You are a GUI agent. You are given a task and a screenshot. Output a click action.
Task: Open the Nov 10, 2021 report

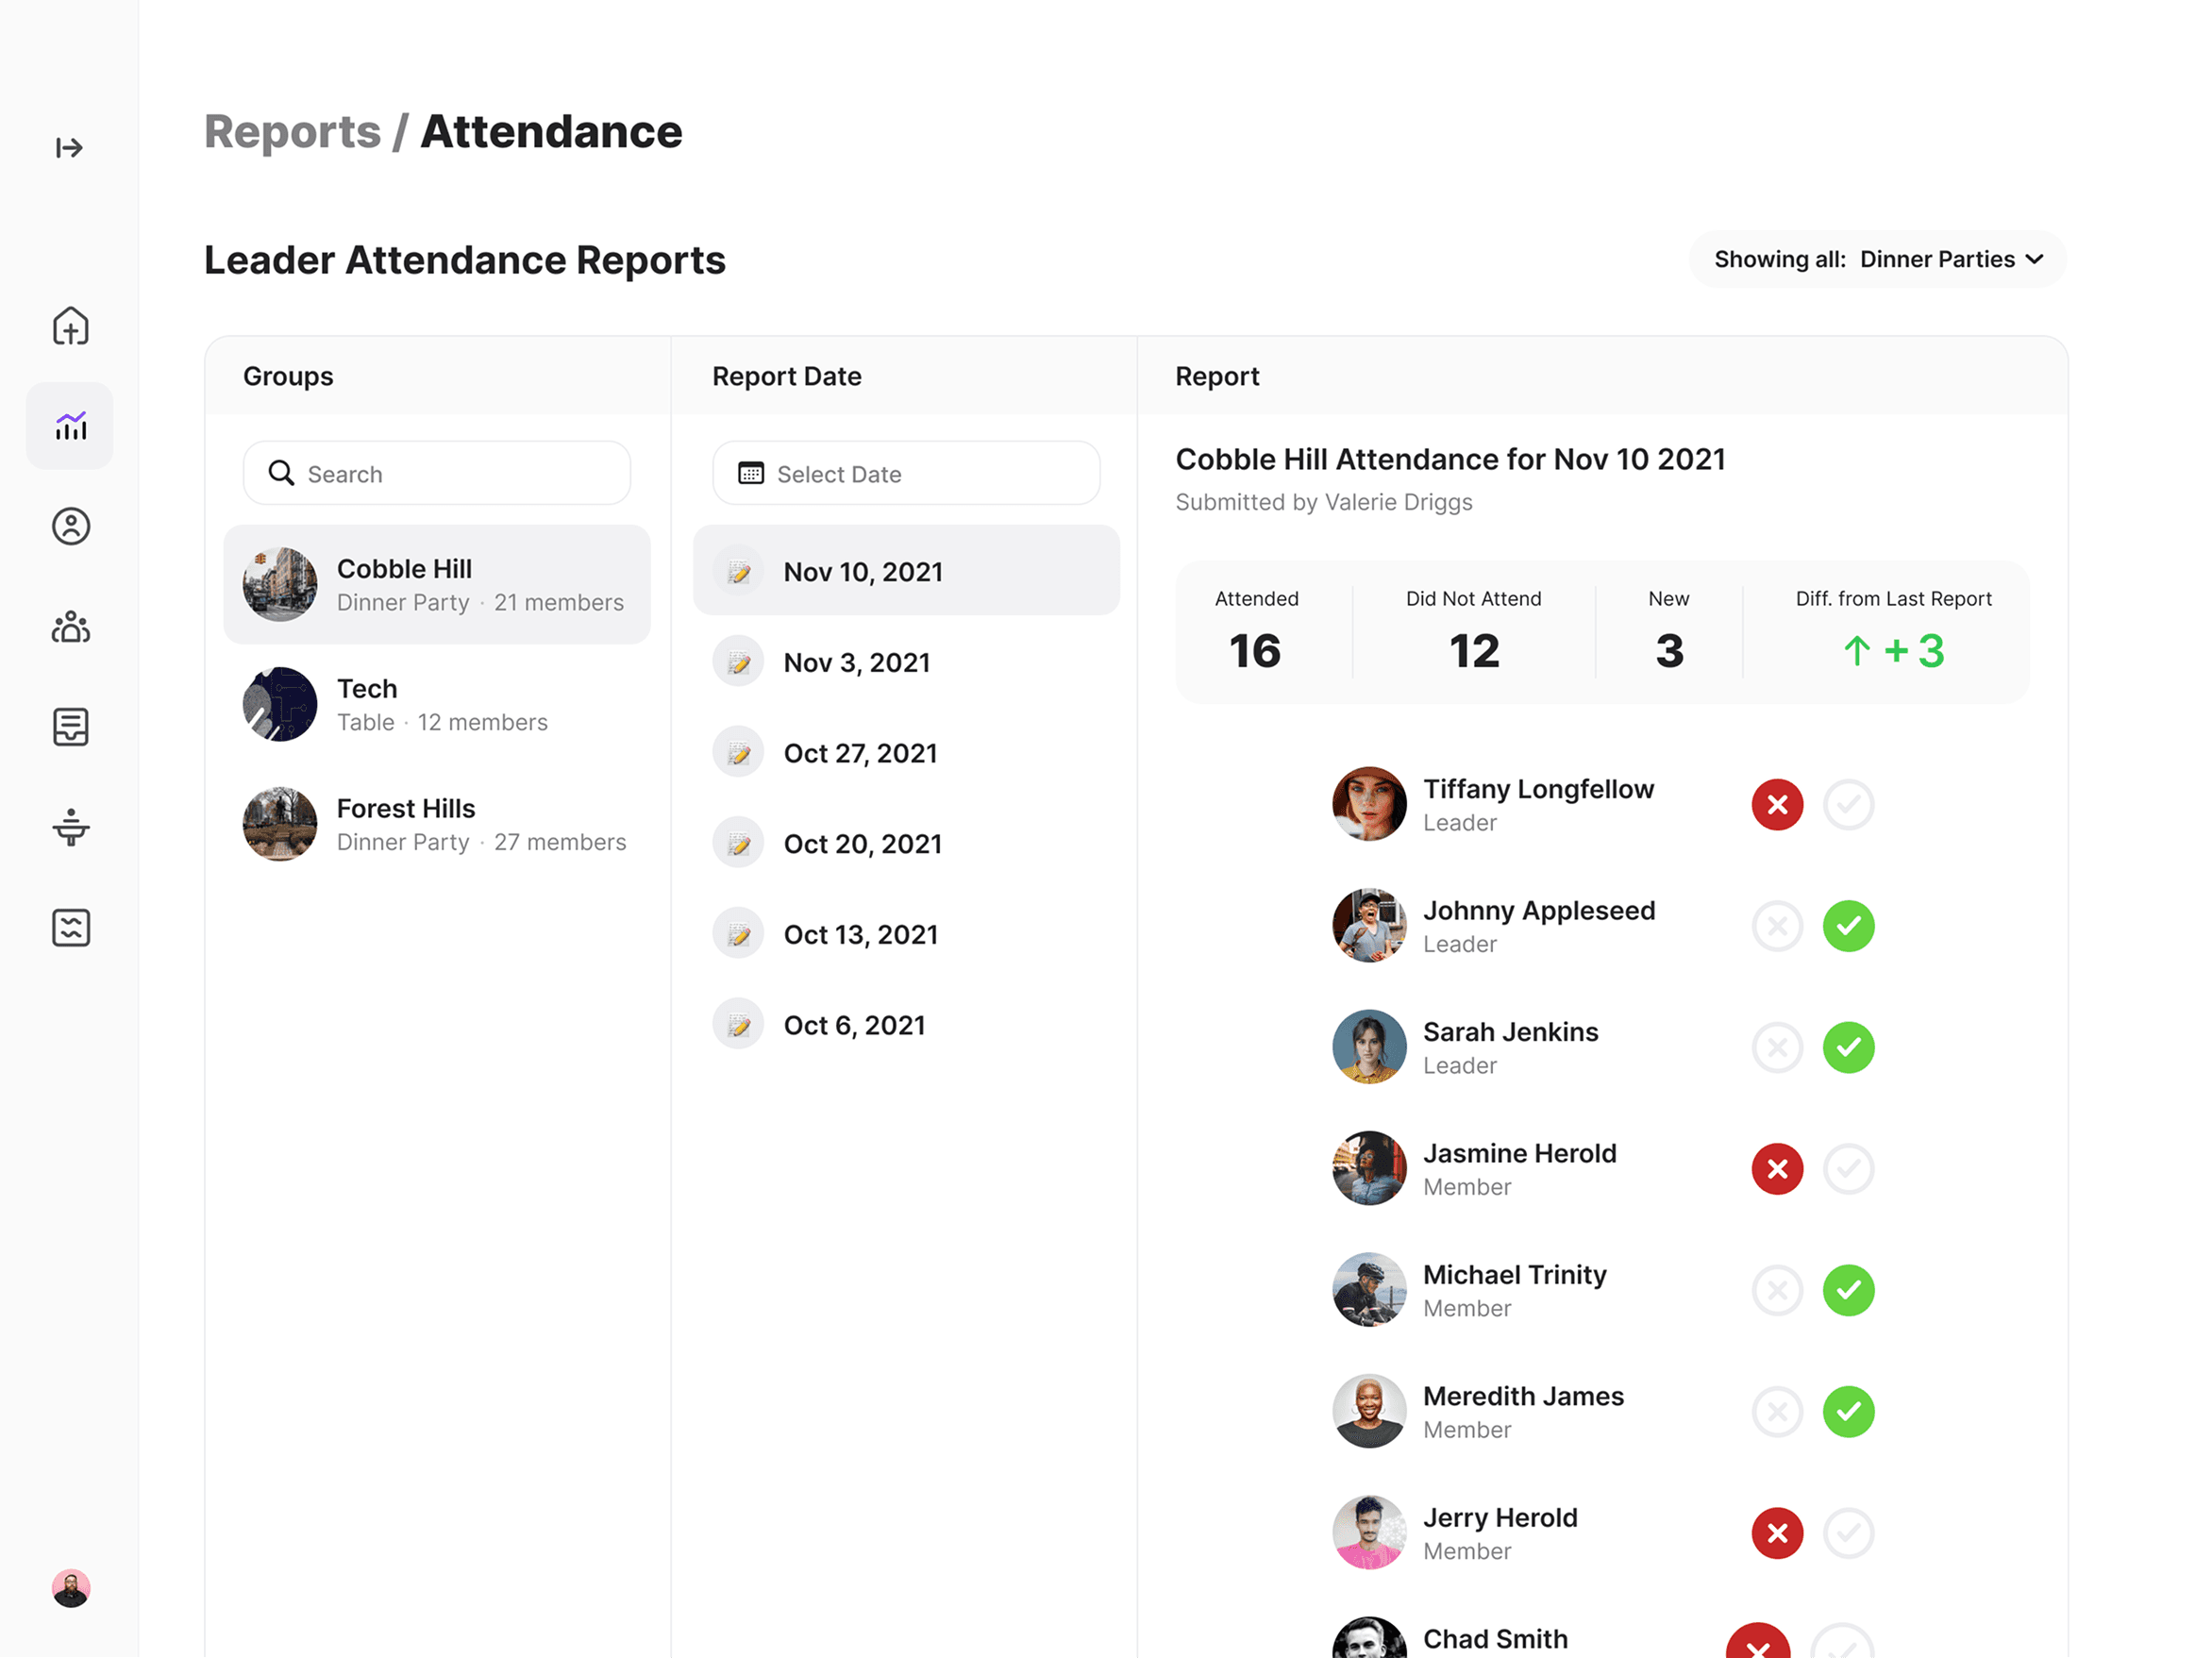(906, 571)
